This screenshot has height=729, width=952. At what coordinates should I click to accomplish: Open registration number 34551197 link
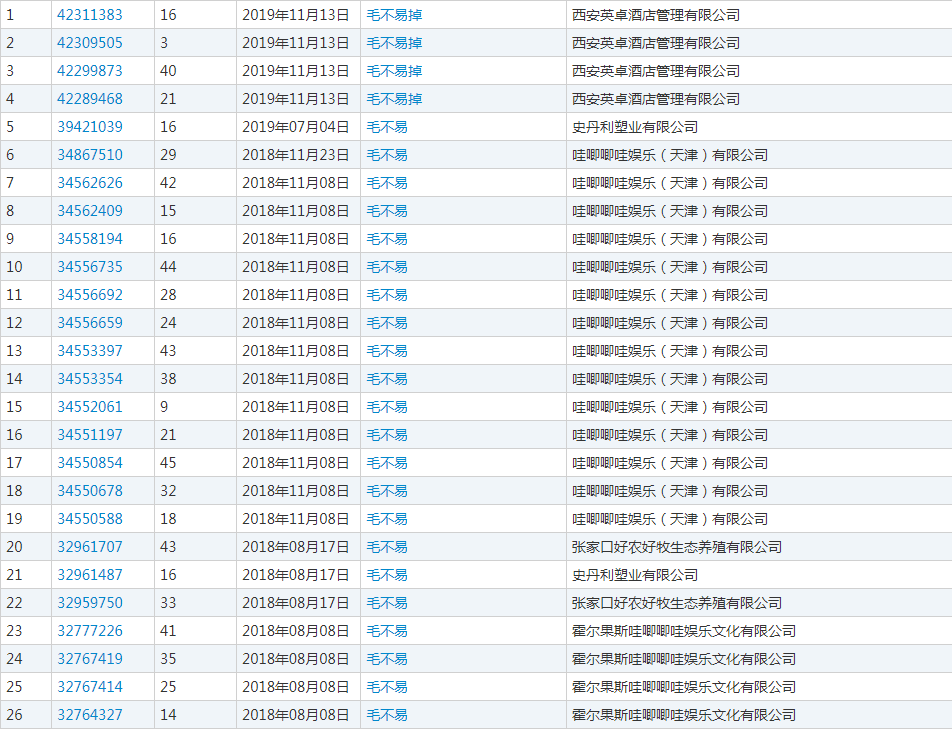(x=90, y=435)
